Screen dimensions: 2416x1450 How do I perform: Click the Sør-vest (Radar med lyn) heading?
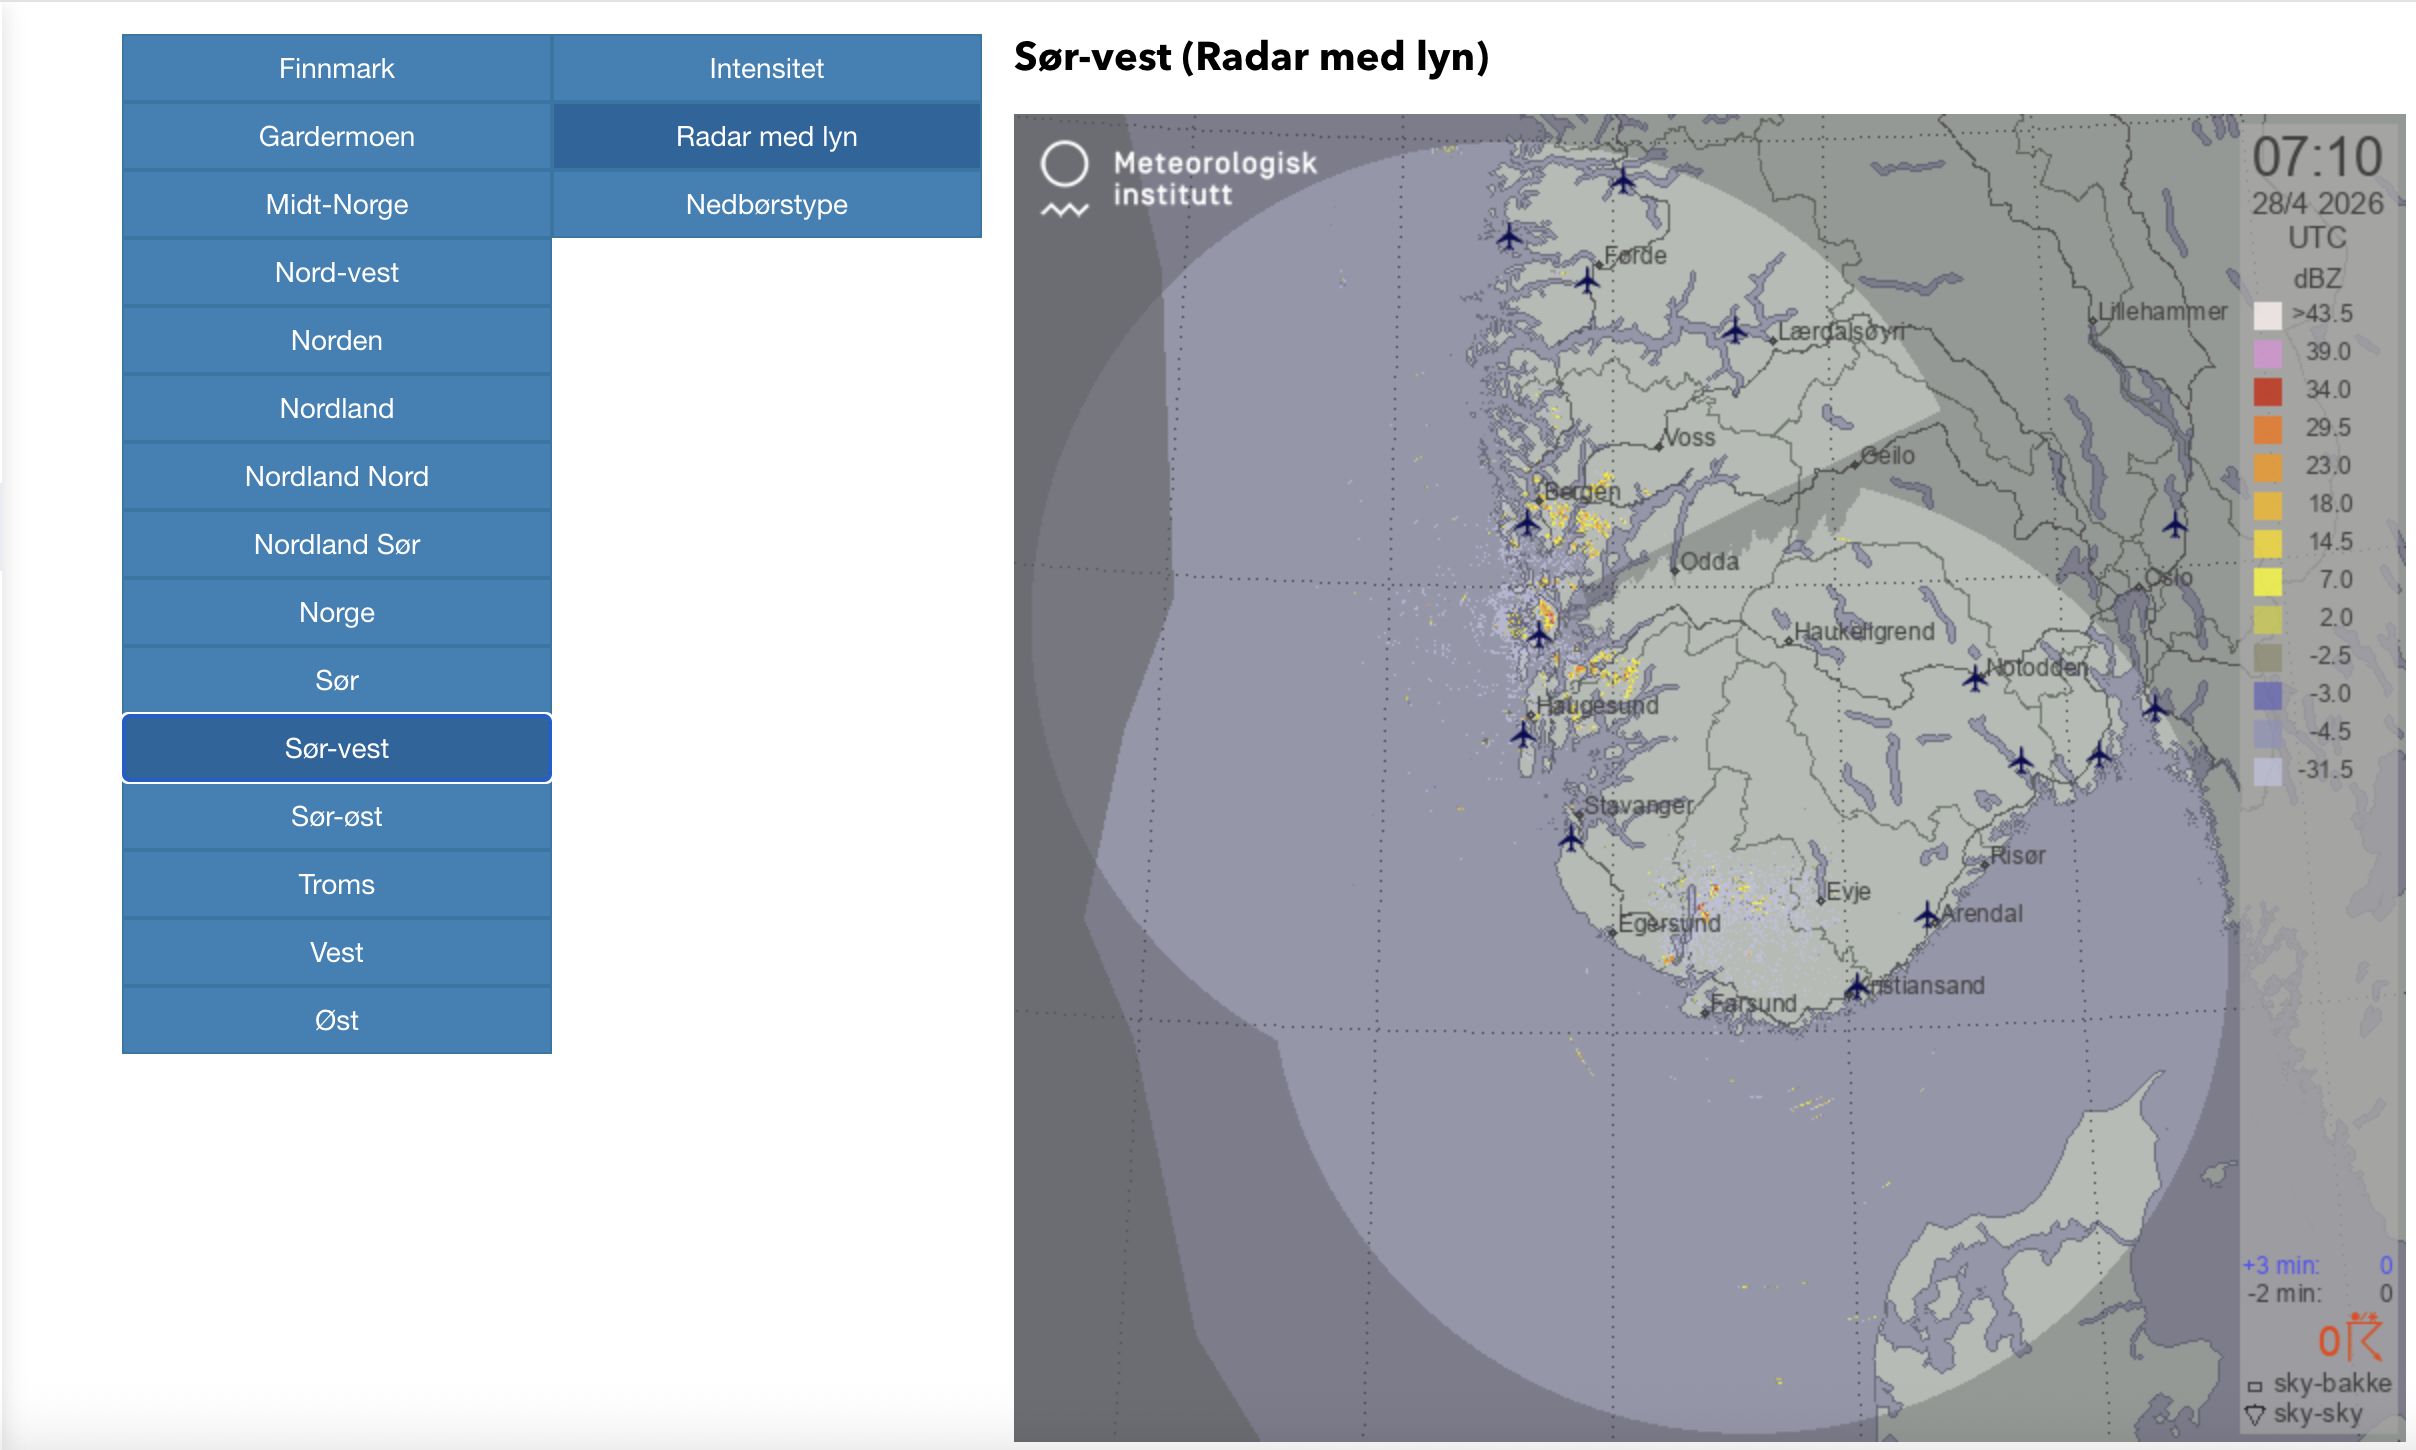click(x=1251, y=57)
